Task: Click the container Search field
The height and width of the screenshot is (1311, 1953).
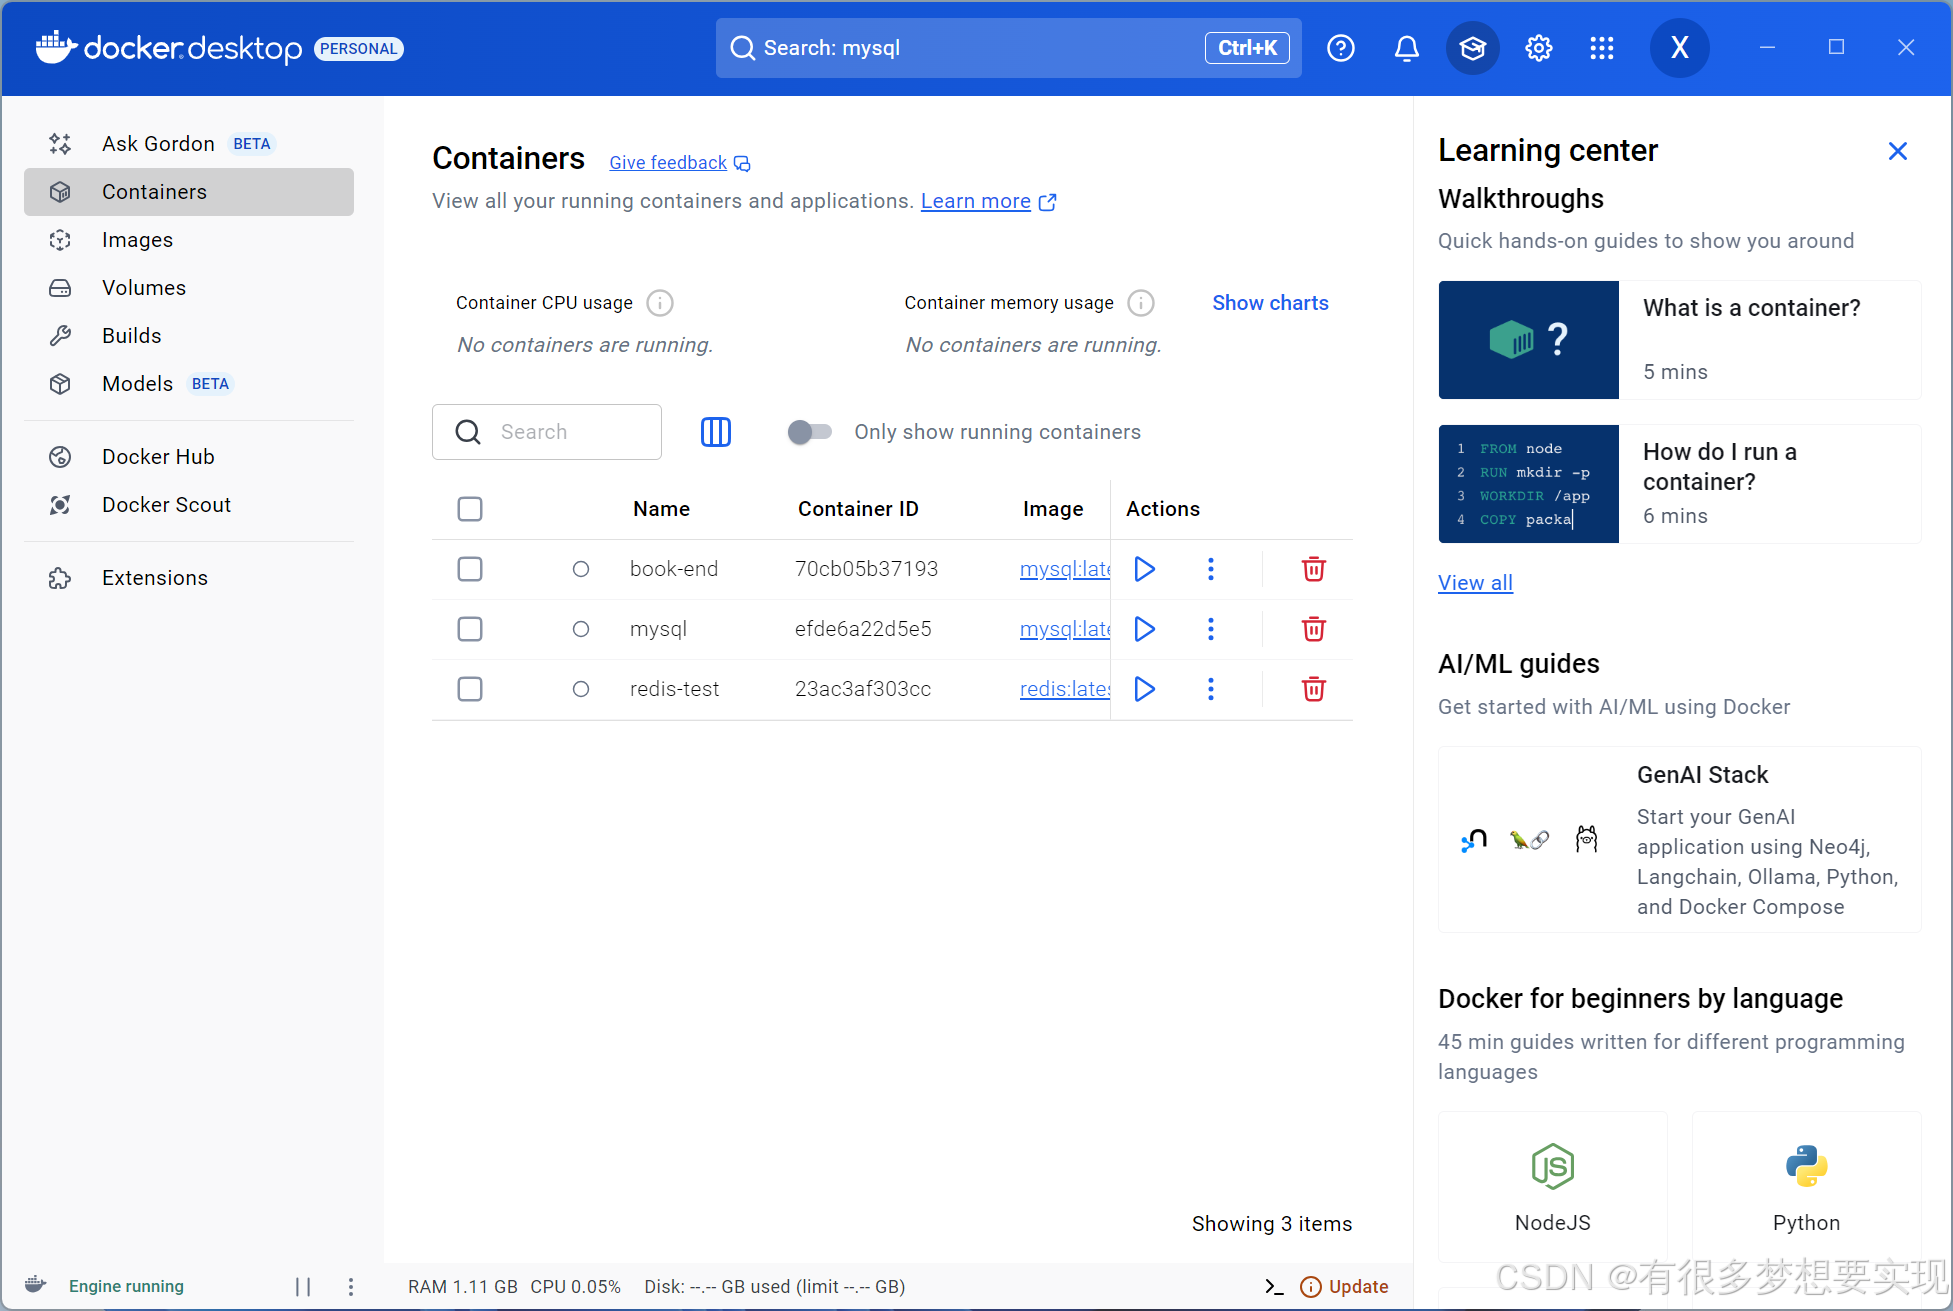Action: coord(547,432)
